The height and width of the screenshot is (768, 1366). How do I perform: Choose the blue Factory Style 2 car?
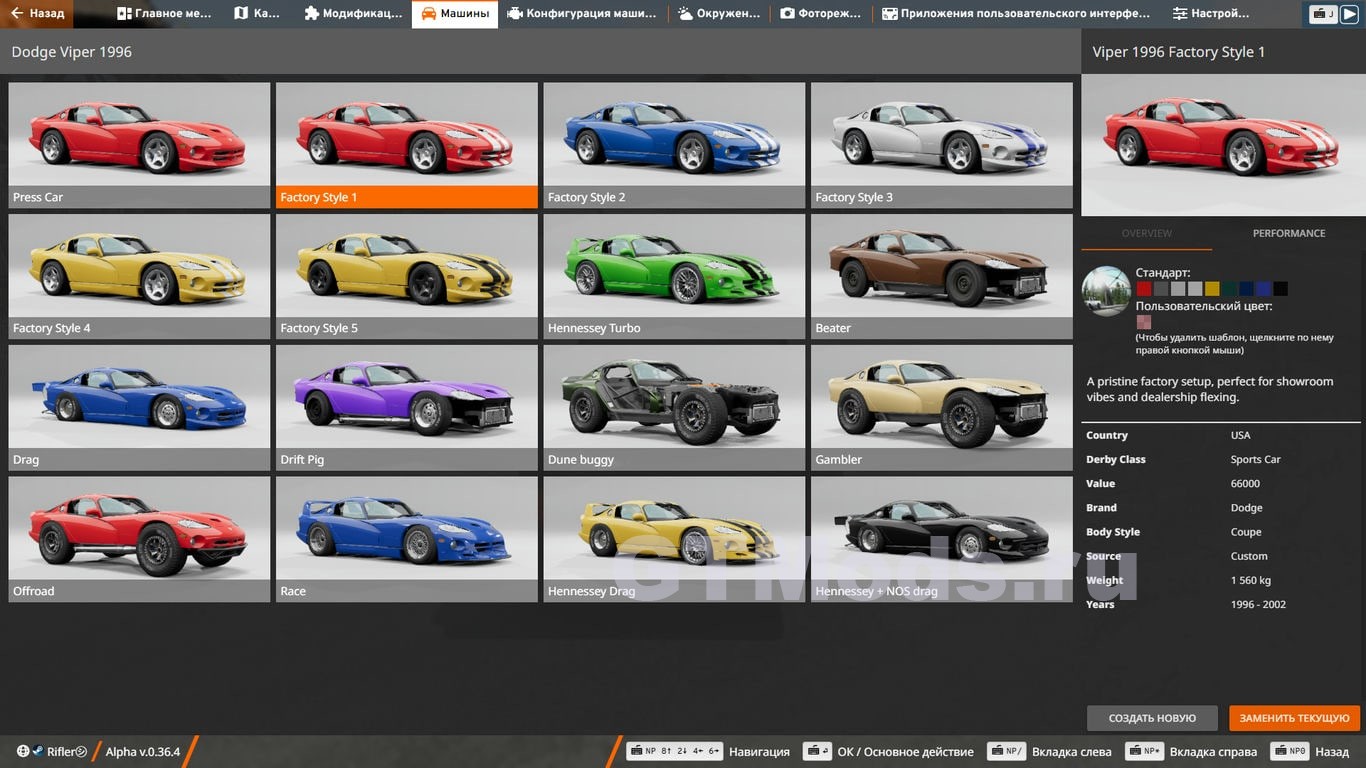[x=674, y=145]
